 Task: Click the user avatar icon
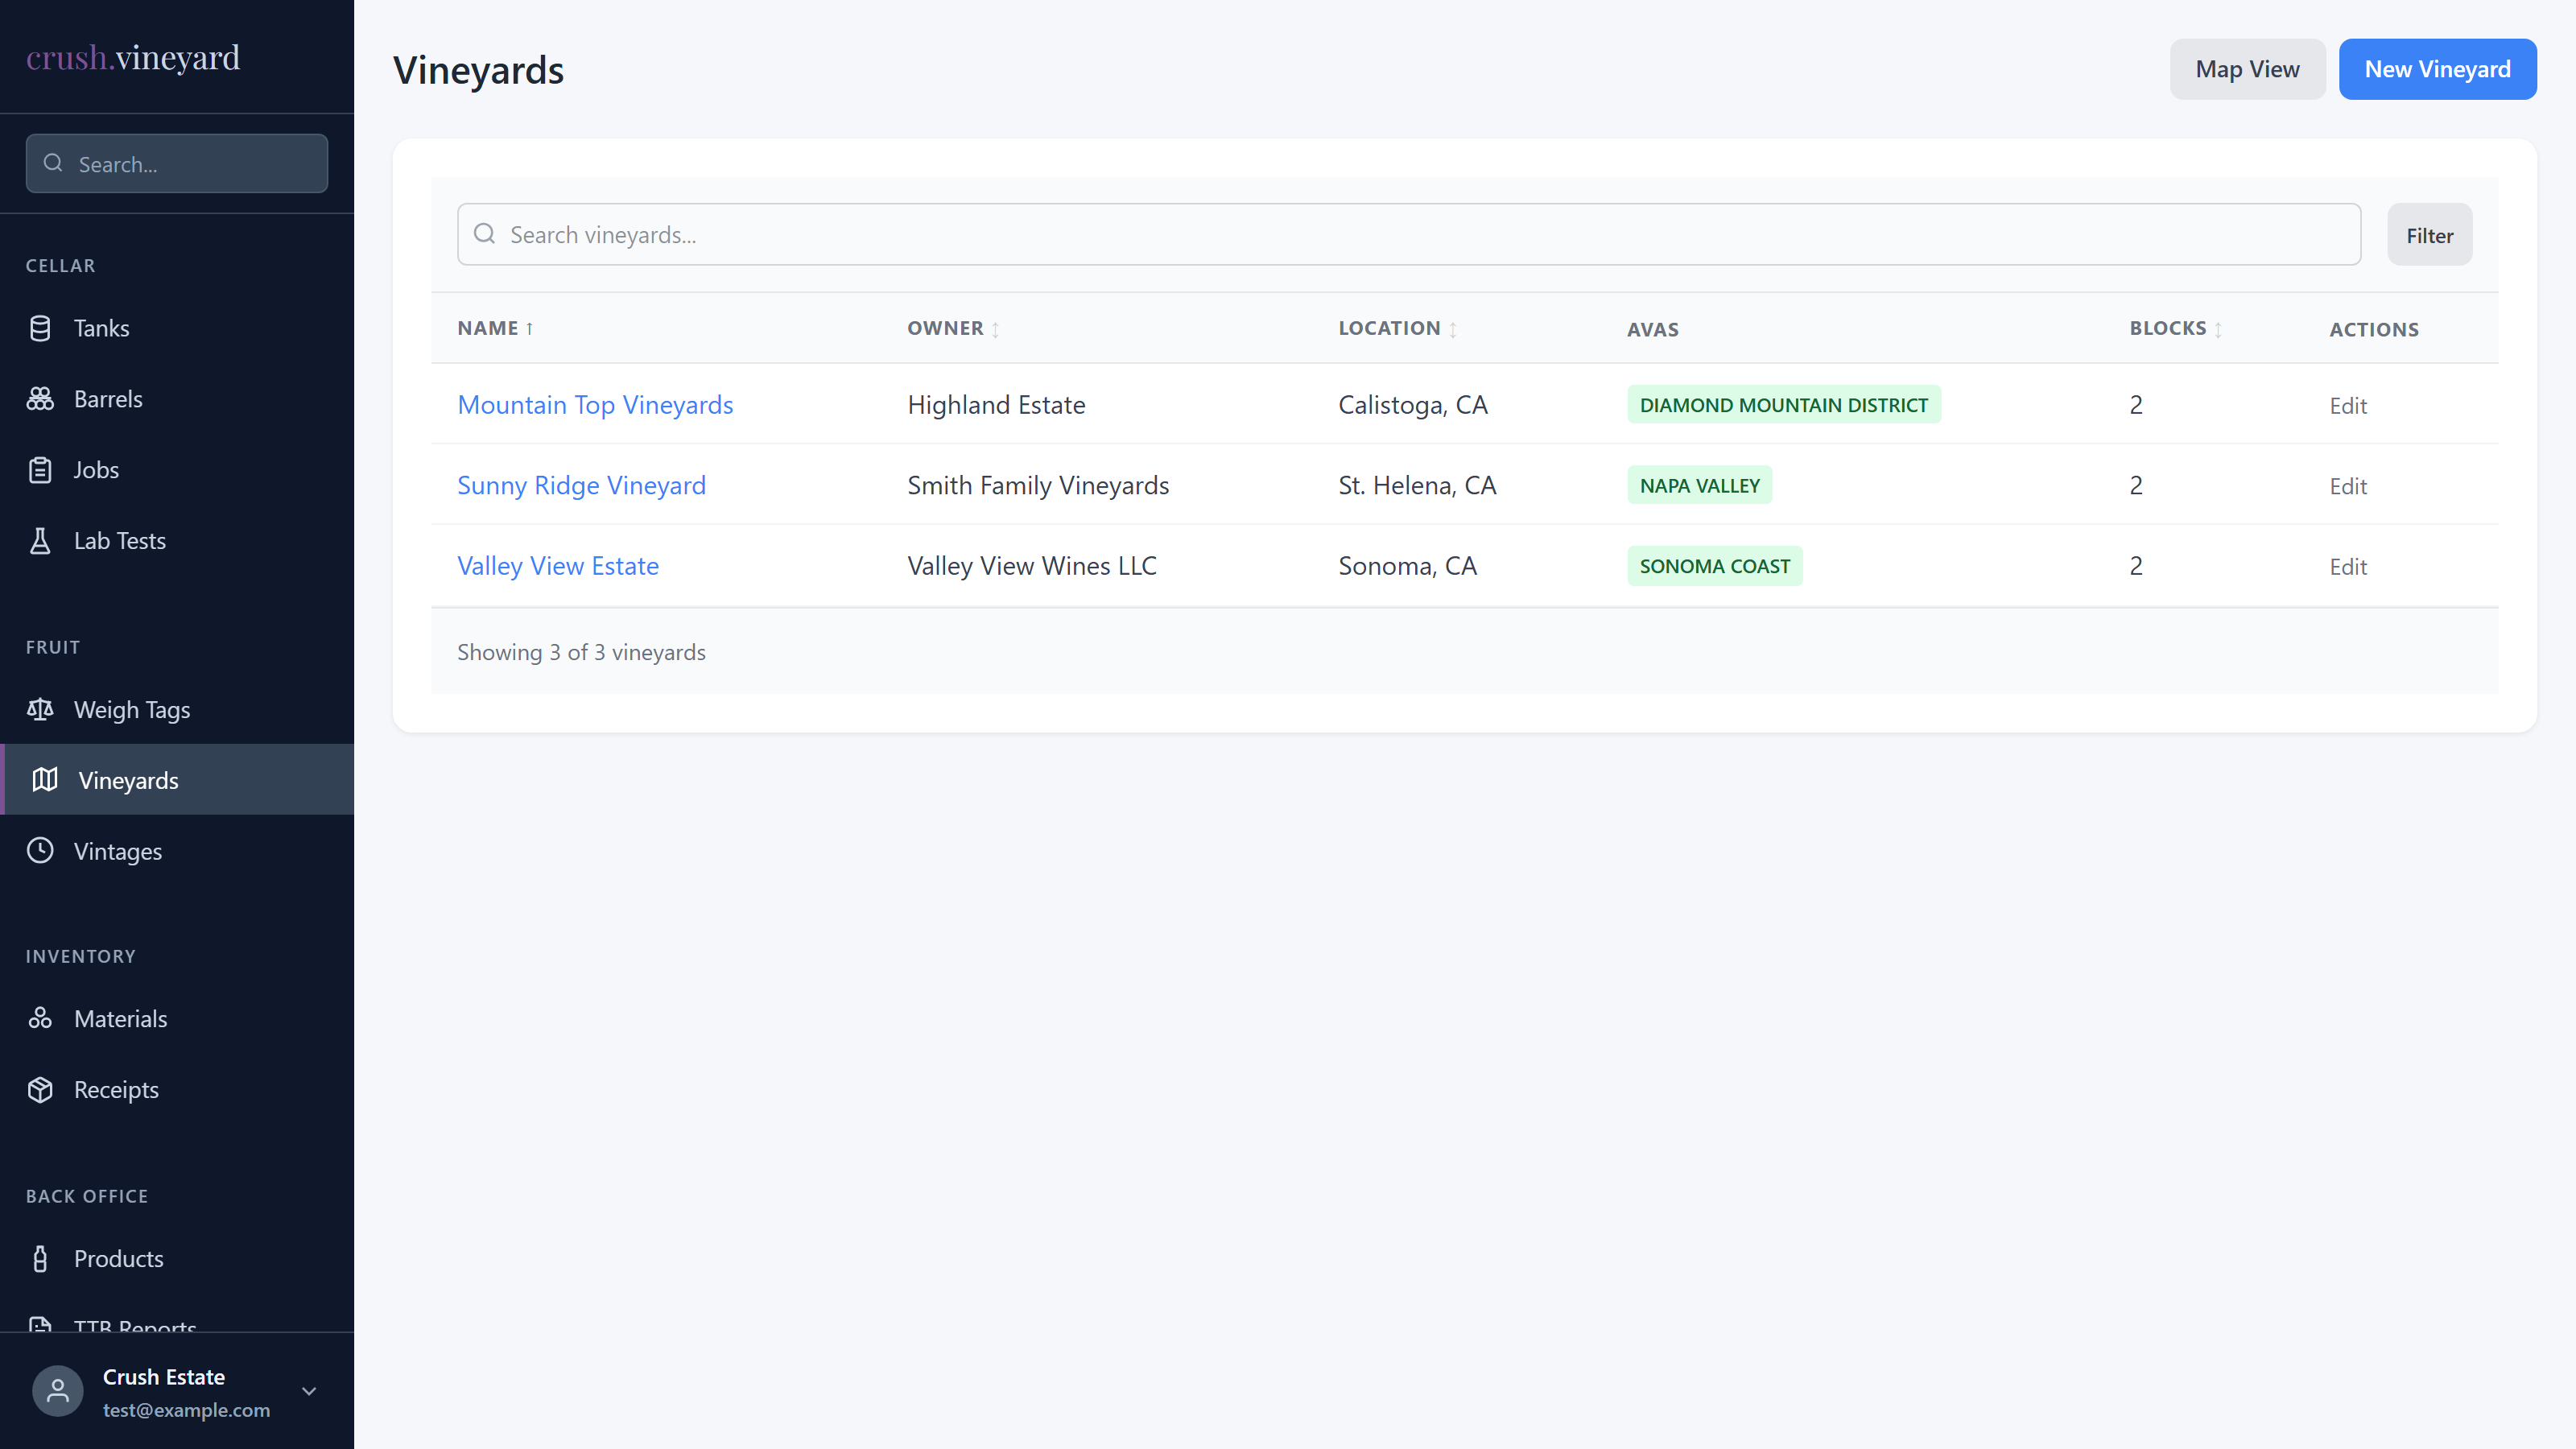(58, 1391)
